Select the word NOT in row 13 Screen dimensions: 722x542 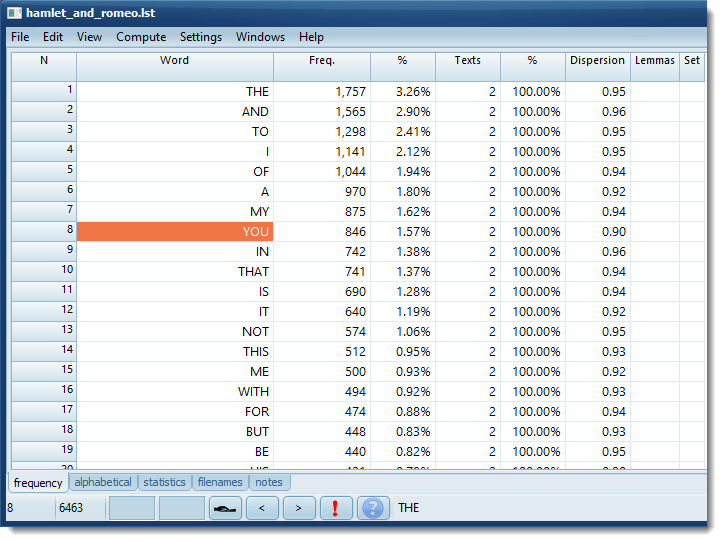pyautogui.click(x=256, y=332)
